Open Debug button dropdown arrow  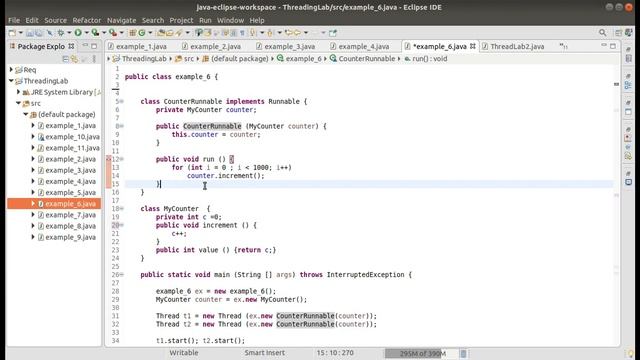(69, 33)
